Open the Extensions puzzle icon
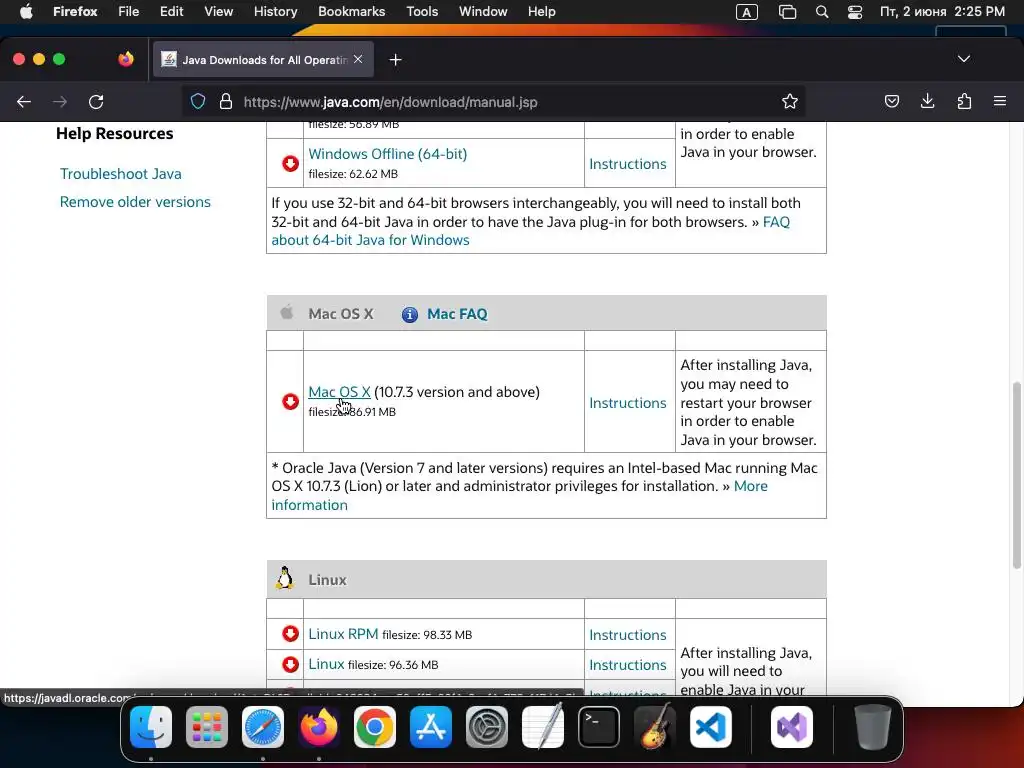Viewport: 1024px width, 768px height. pyautogui.click(x=964, y=101)
